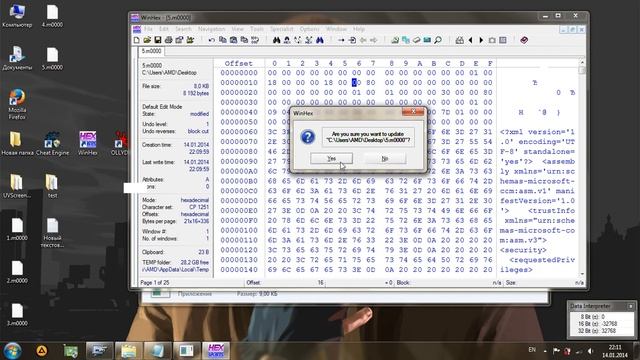Click the volume speaker tray icon
Image resolution: width=640 pixels, height=360 pixels.
pos(590,351)
